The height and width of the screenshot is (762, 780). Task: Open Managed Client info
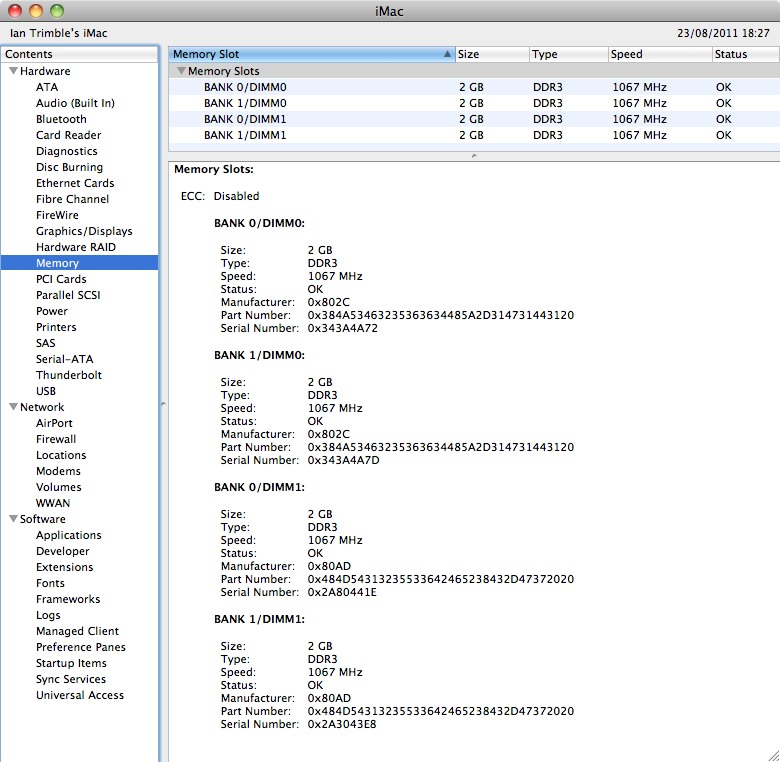click(x=77, y=631)
